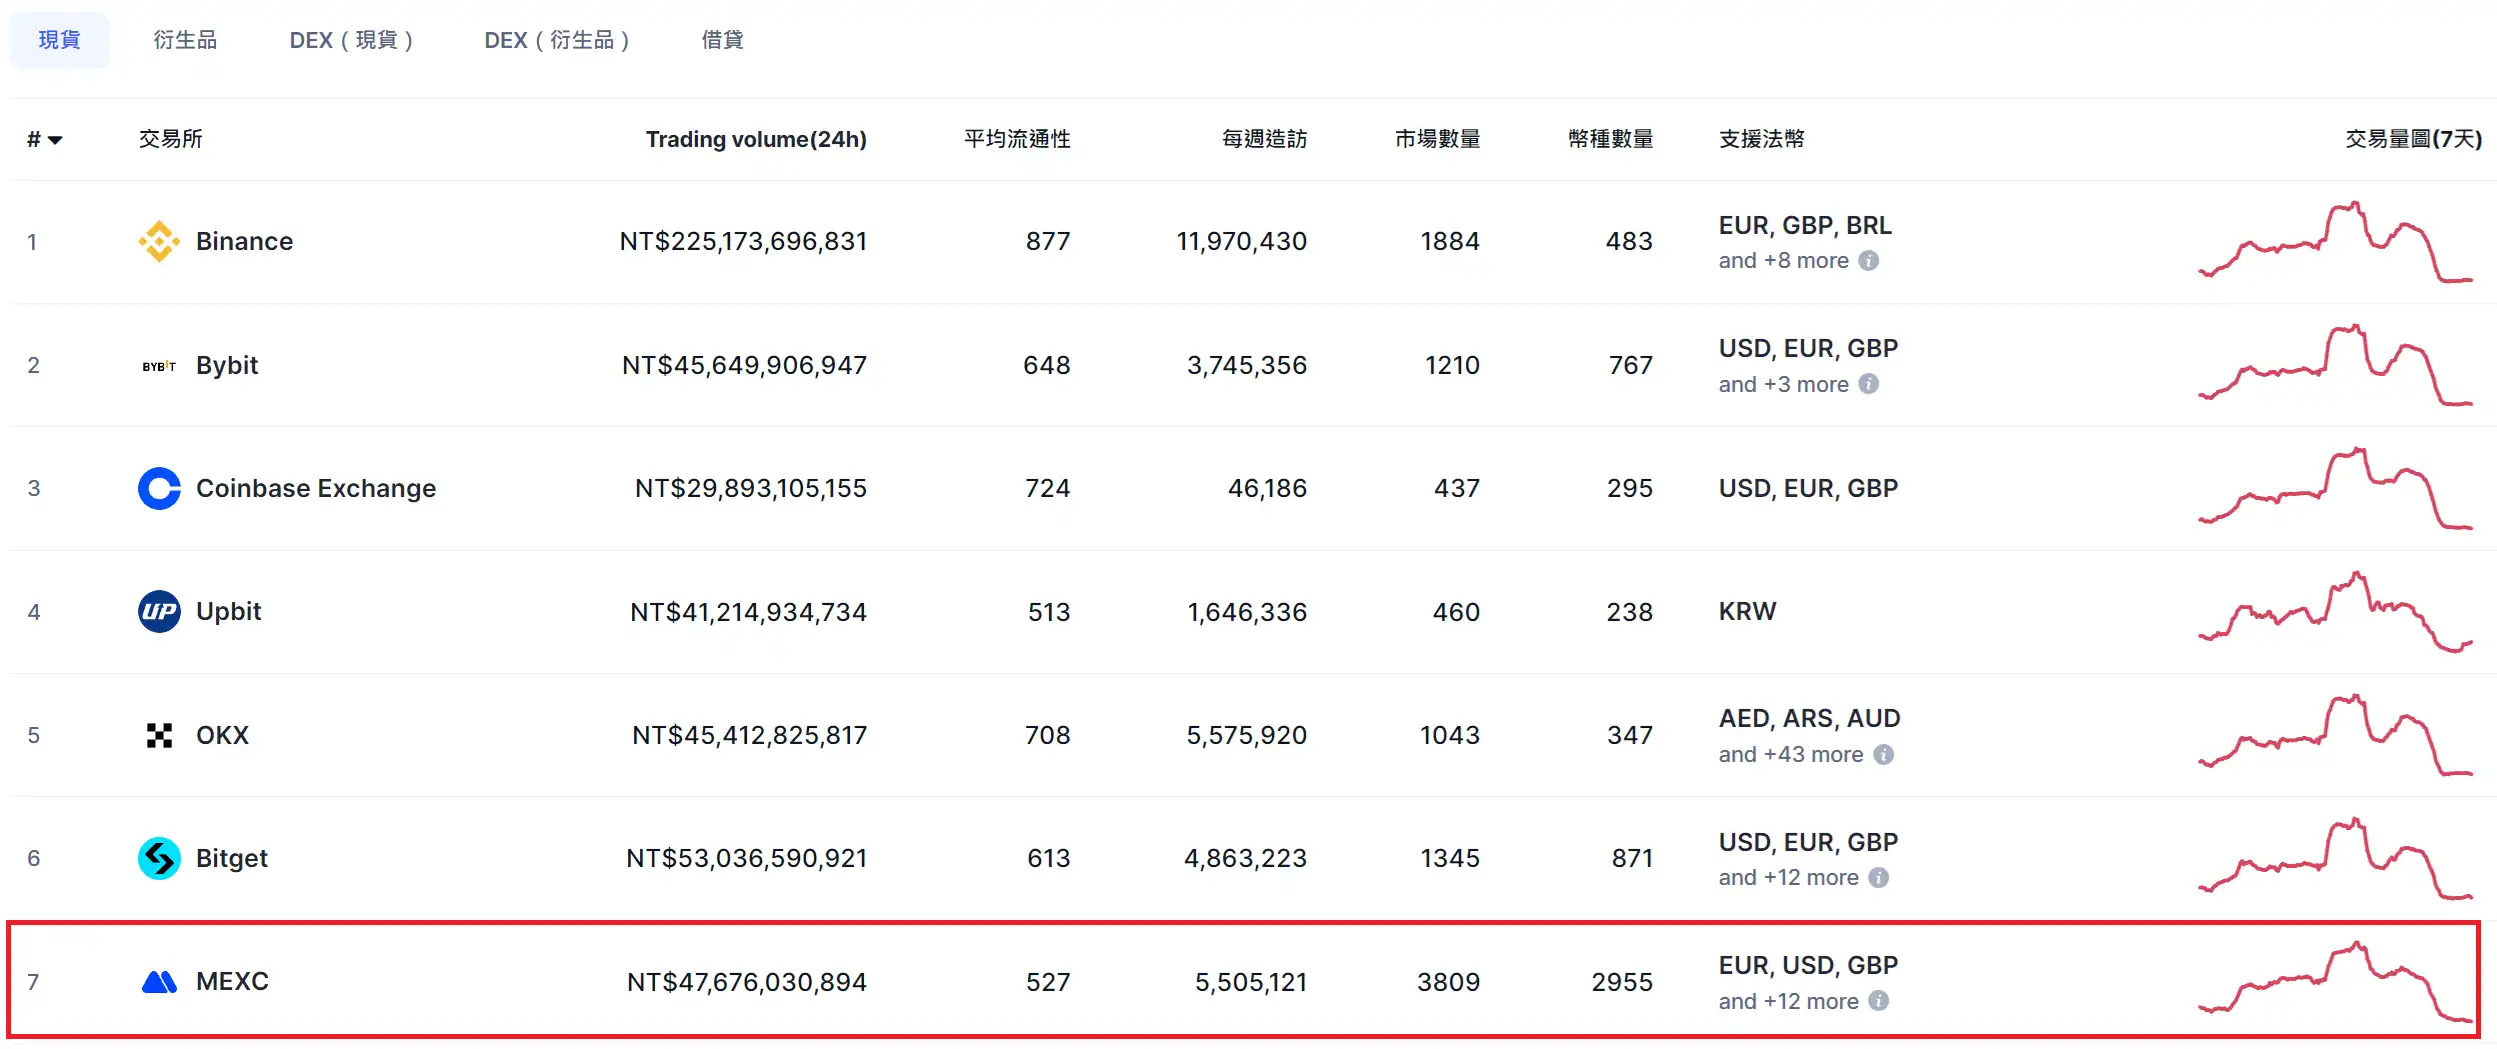Click info icon beside Bitget's +12 more
This screenshot has height=1049, width=2497.
[1878, 877]
